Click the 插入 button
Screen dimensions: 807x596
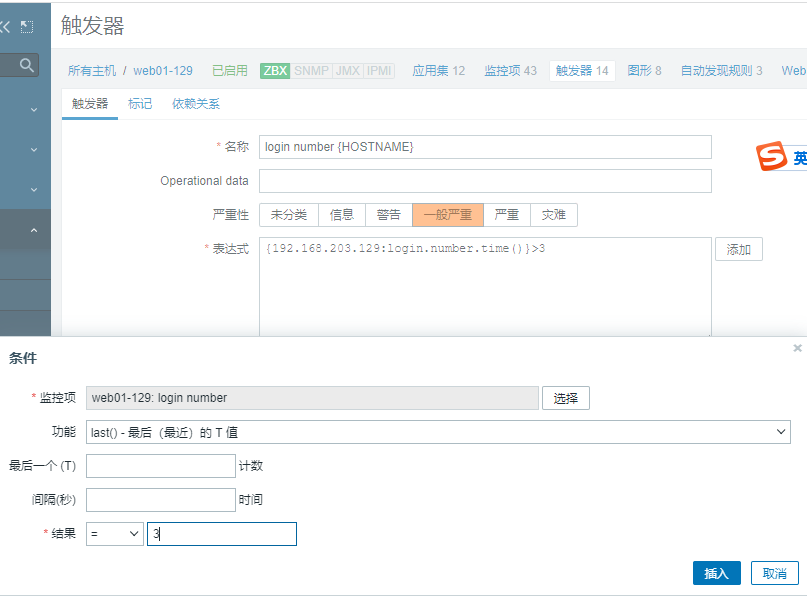716,573
